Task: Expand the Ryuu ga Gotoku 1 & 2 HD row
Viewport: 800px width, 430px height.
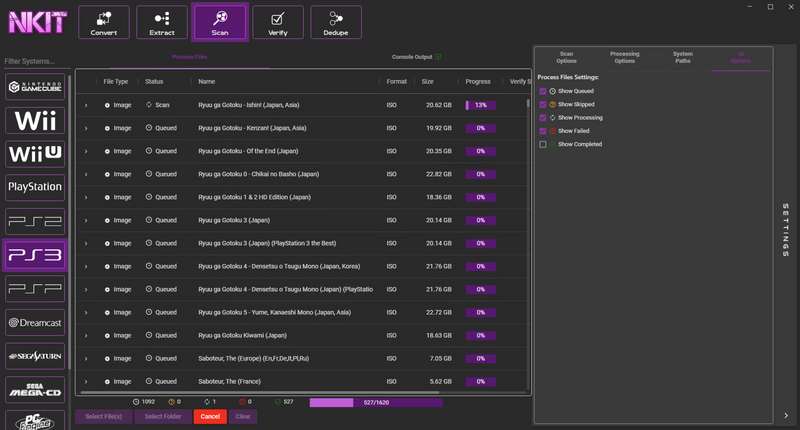Action: (x=86, y=197)
